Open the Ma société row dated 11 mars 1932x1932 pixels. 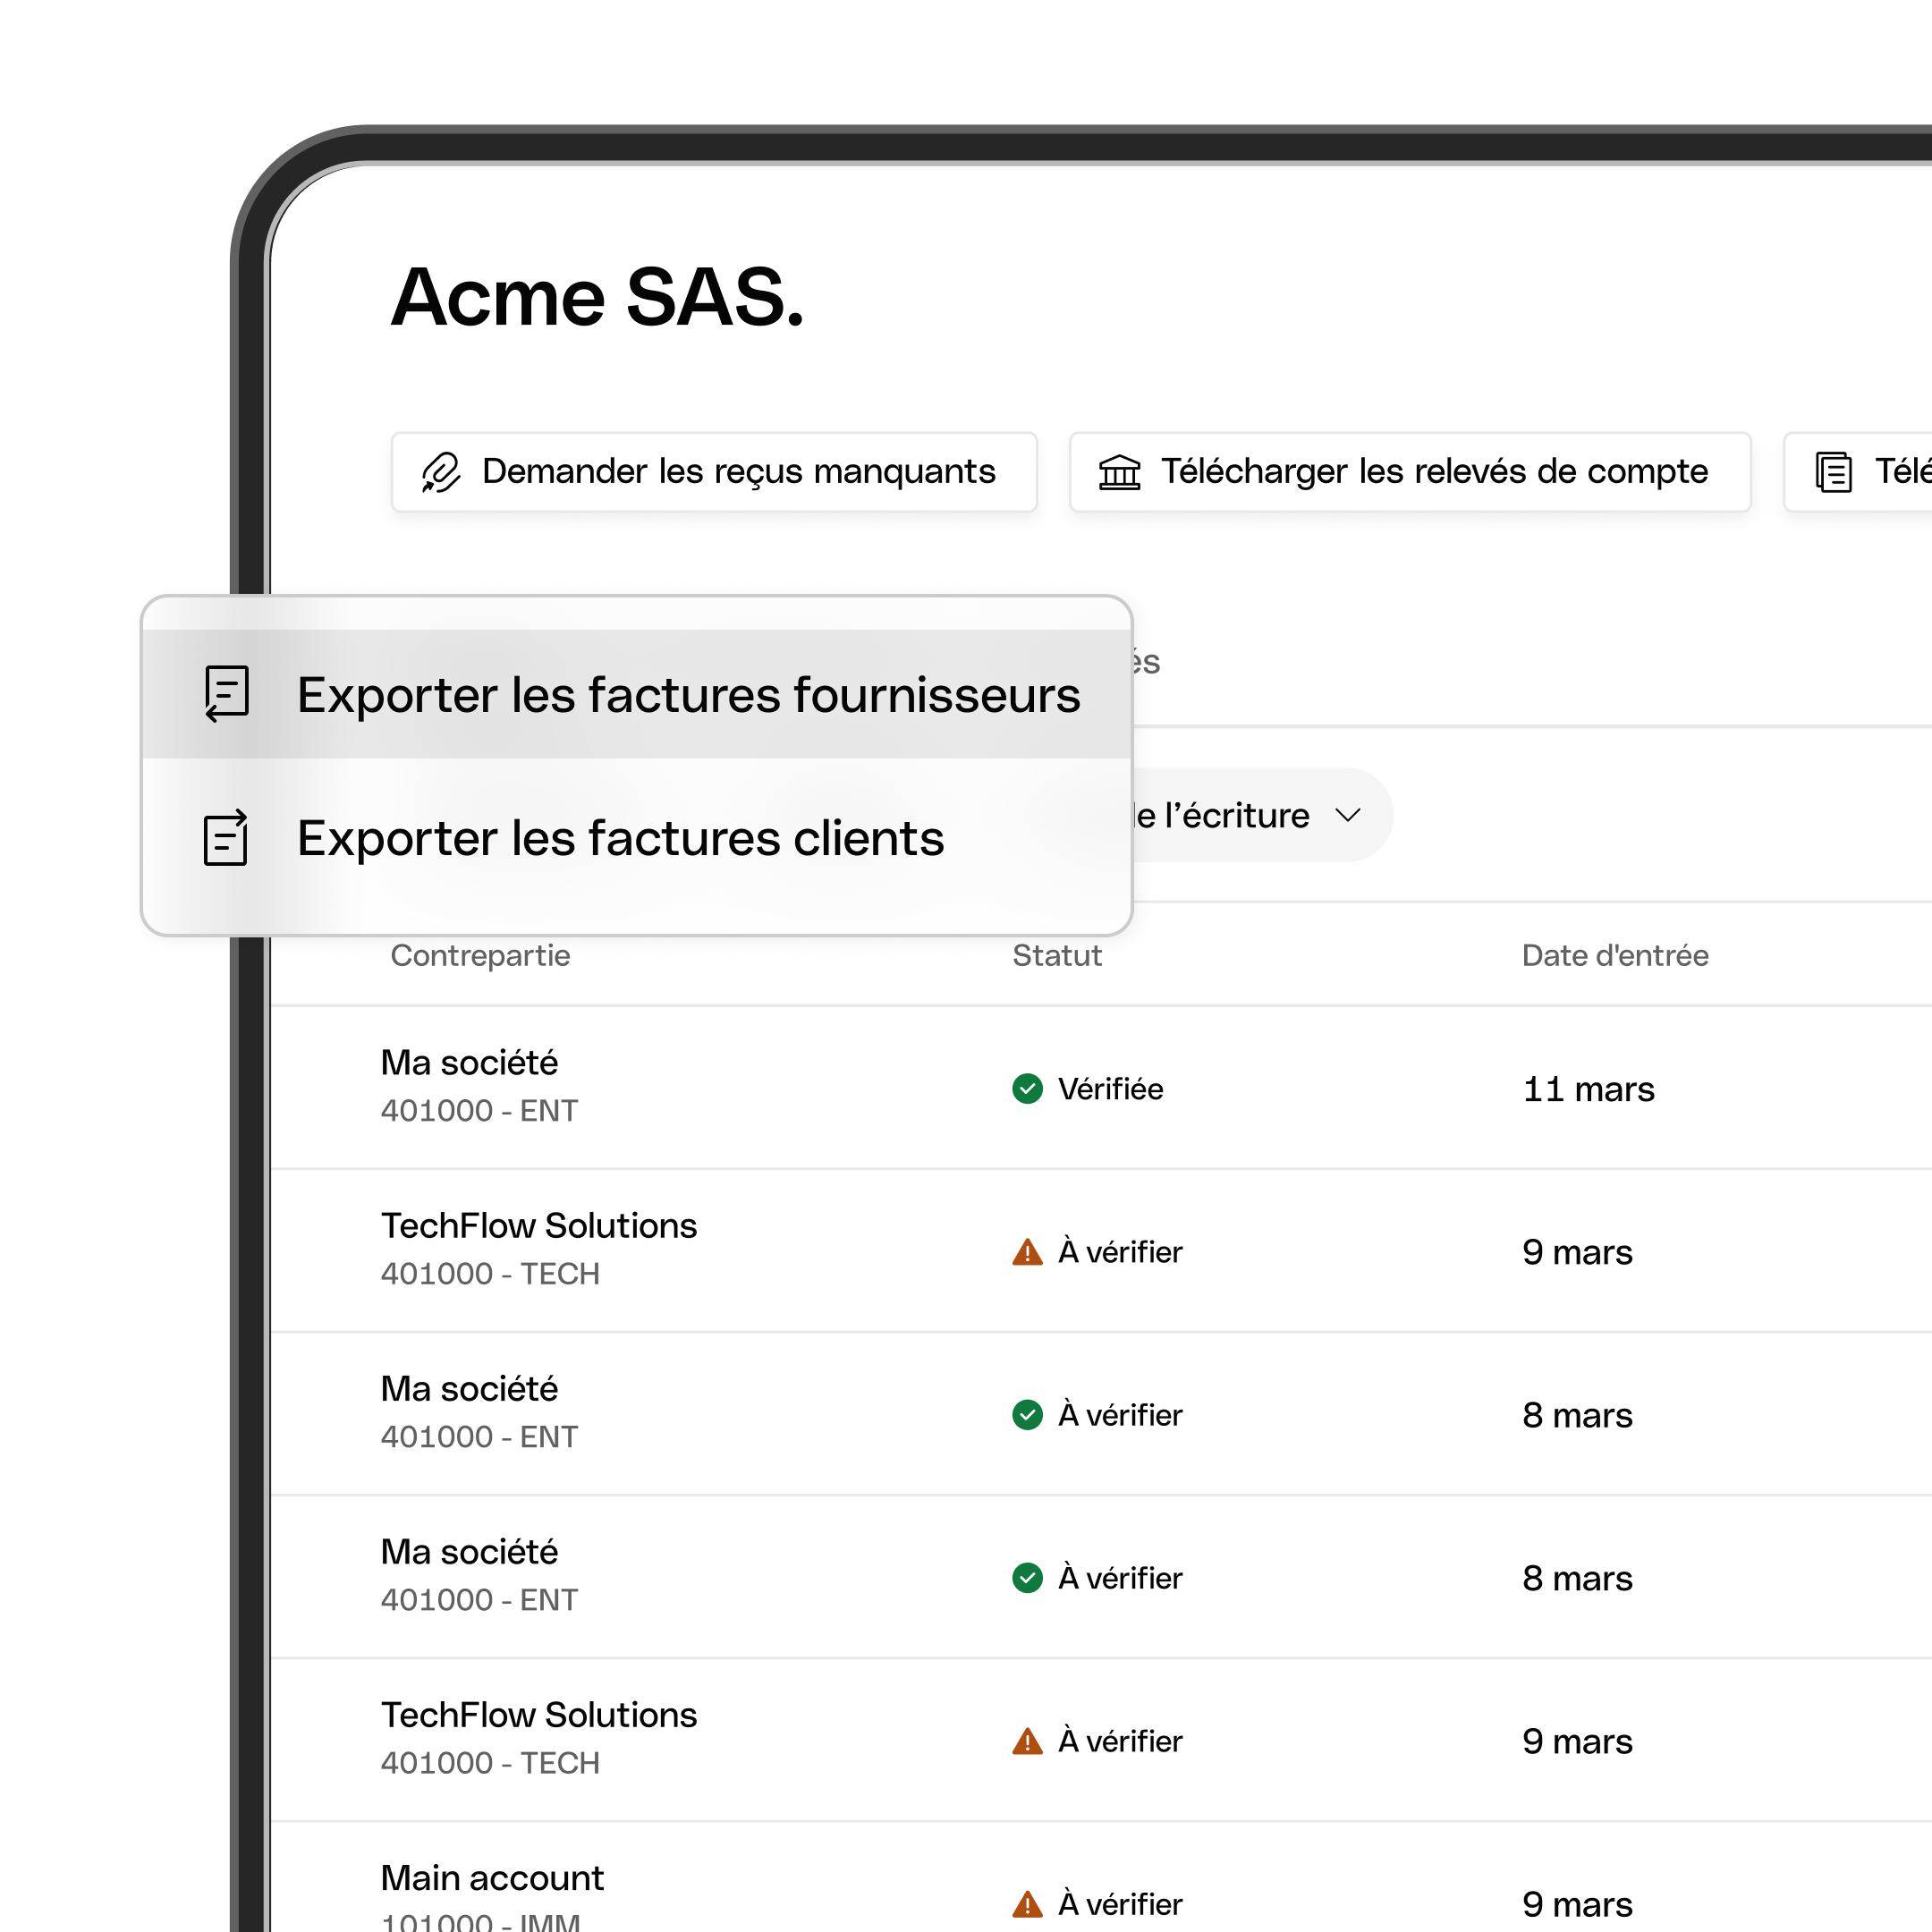point(1101,1087)
